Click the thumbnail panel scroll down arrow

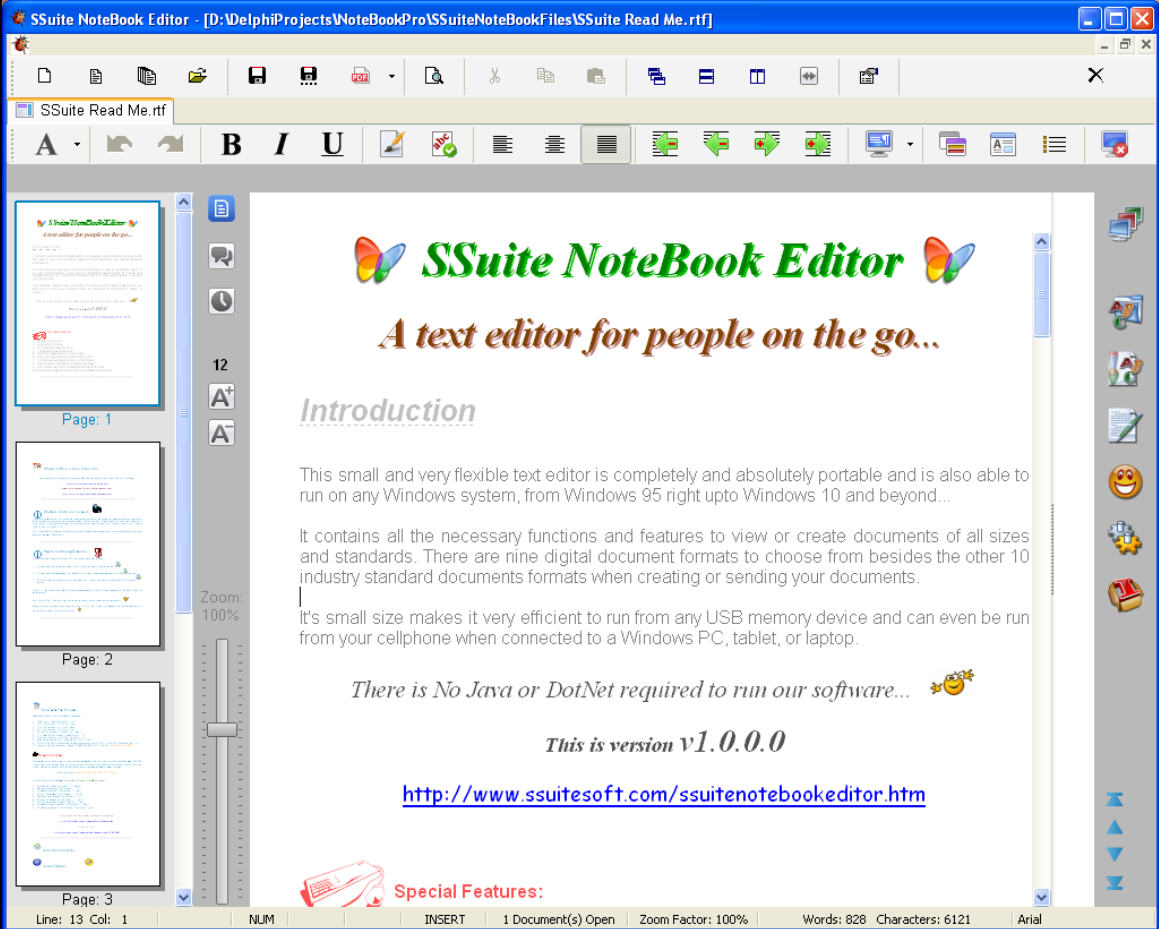(x=183, y=897)
